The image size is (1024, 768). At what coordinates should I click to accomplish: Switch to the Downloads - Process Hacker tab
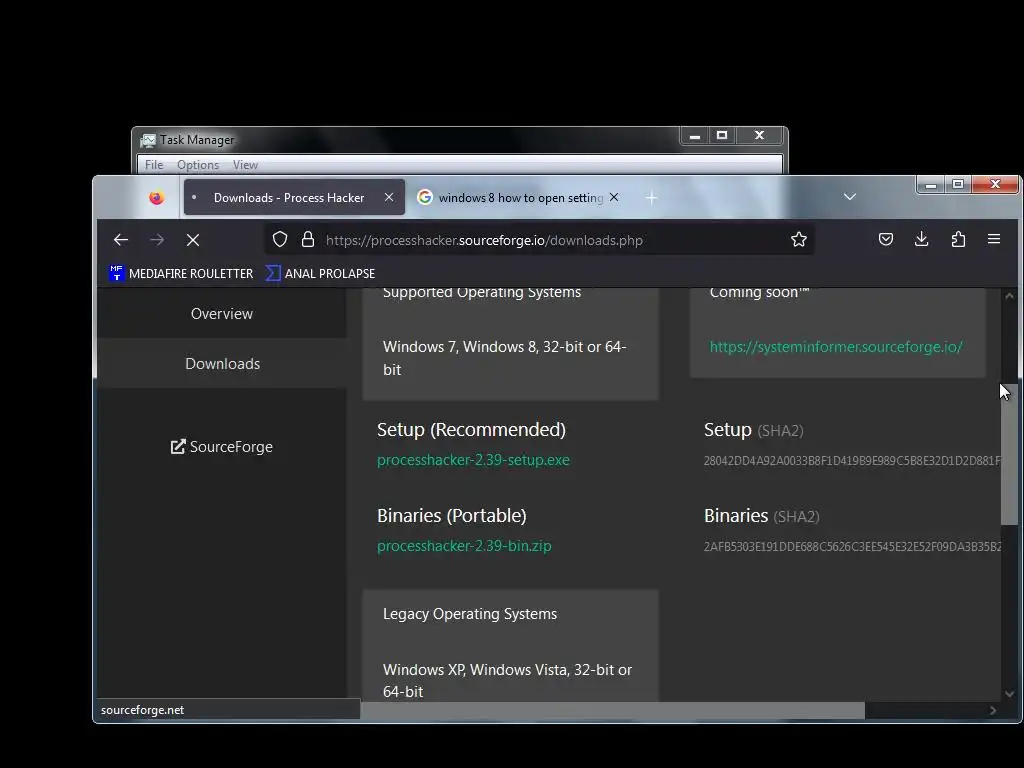pos(294,197)
